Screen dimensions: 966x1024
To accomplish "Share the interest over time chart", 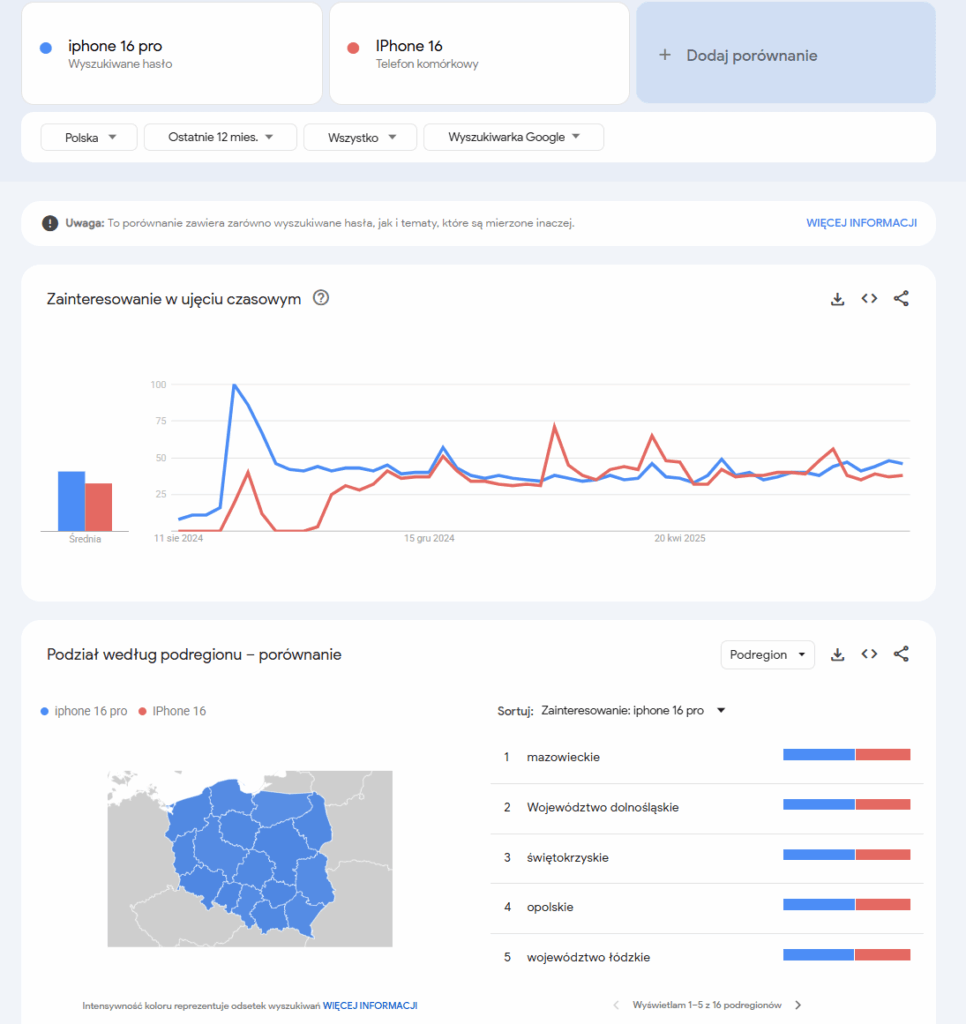I will (901, 298).
